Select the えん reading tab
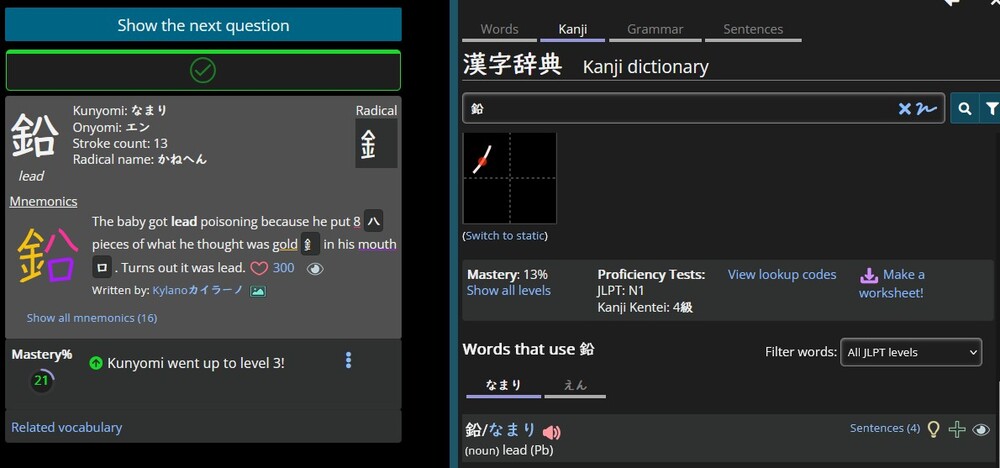1000x468 pixels. (575, 385)
